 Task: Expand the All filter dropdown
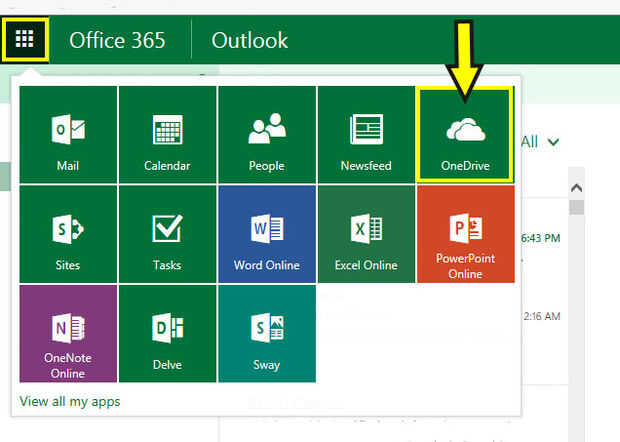(x=540, y=142)
